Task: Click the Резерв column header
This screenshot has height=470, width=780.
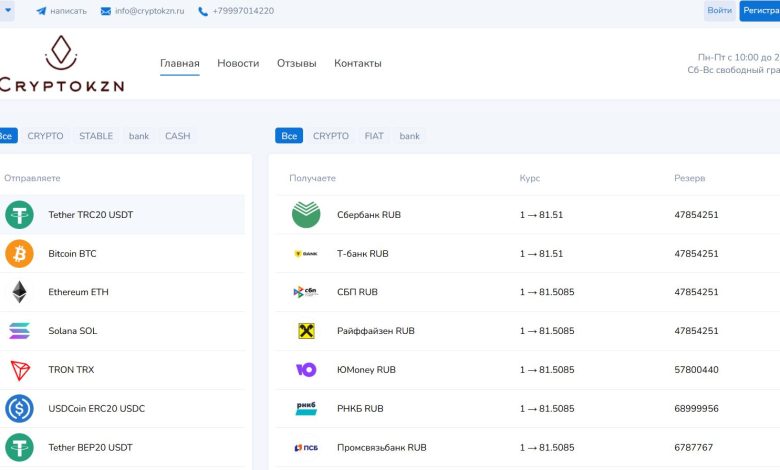Action: coord(689,178)
